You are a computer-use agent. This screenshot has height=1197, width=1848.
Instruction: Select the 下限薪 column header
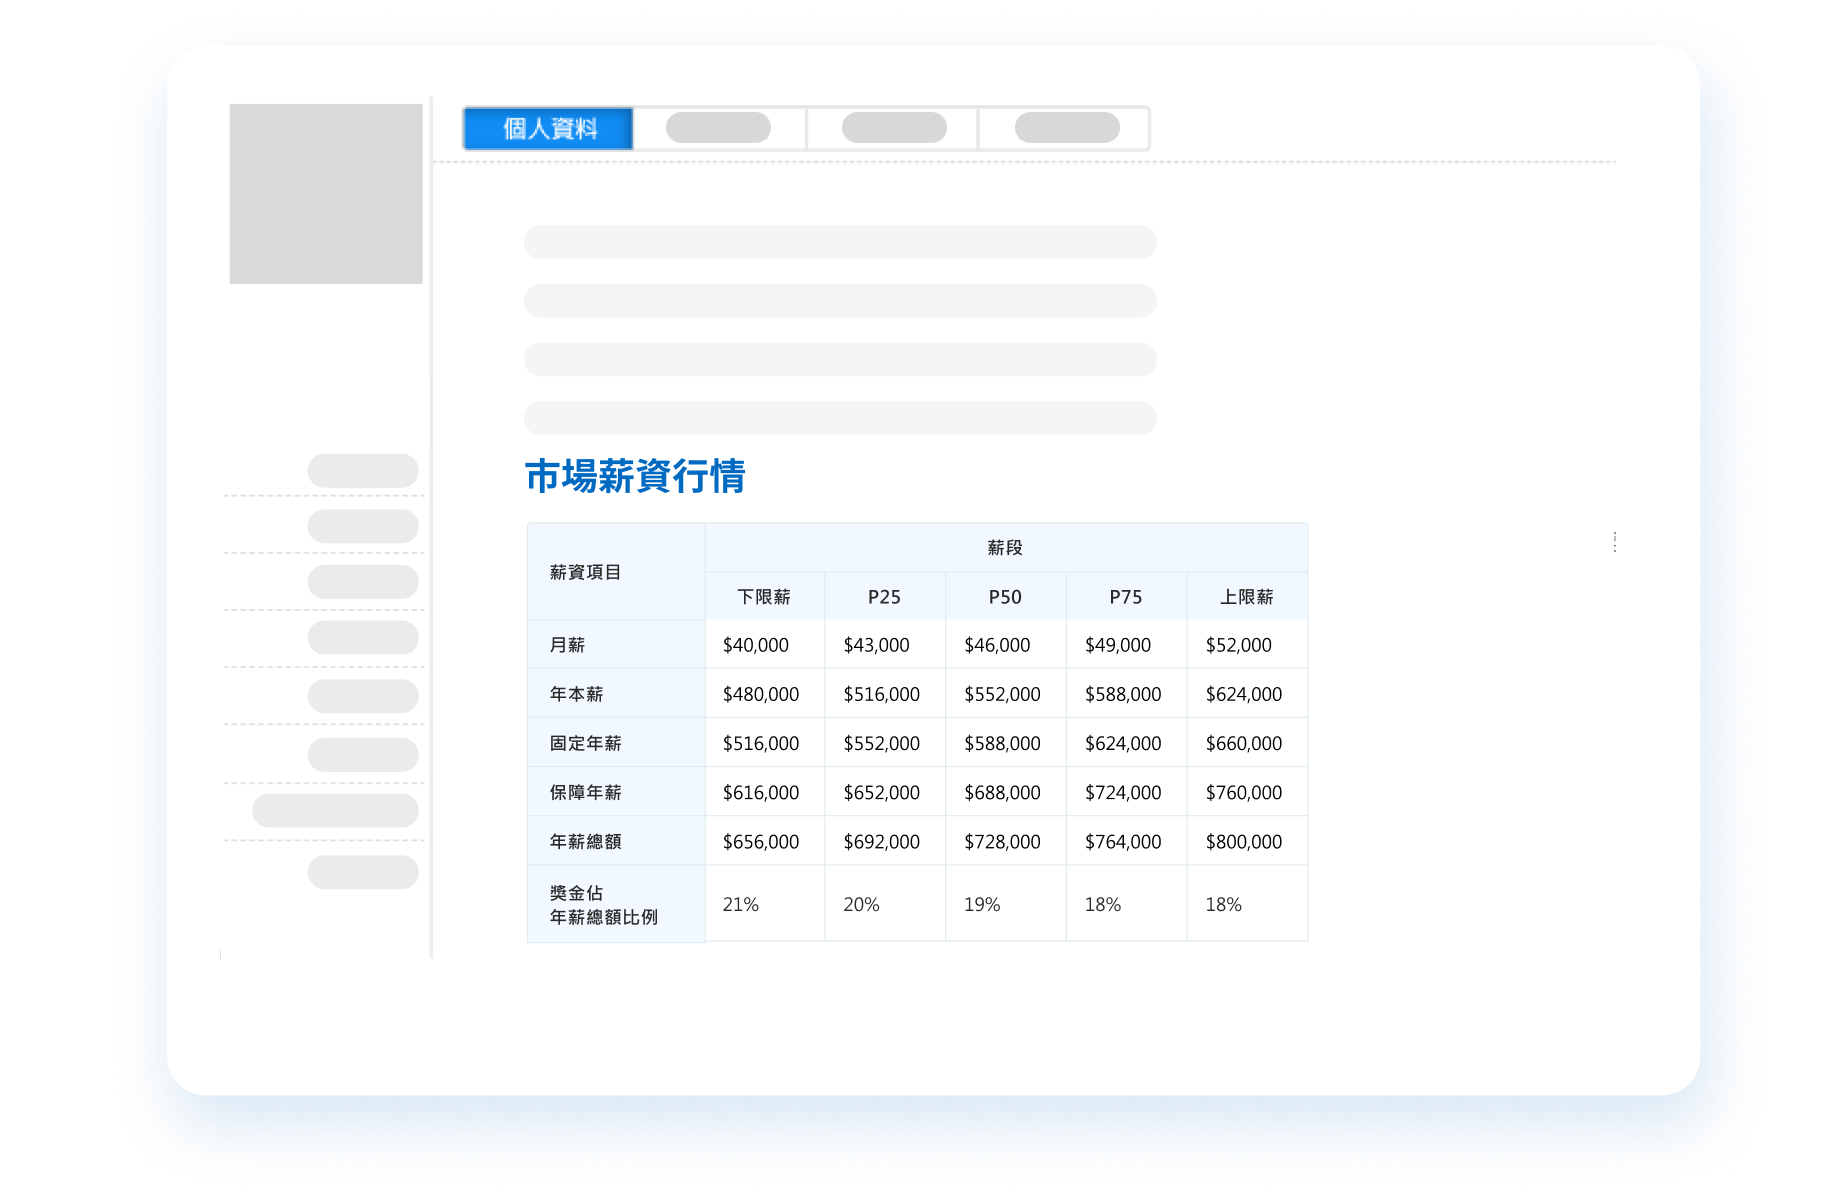[x=764, y=596]
